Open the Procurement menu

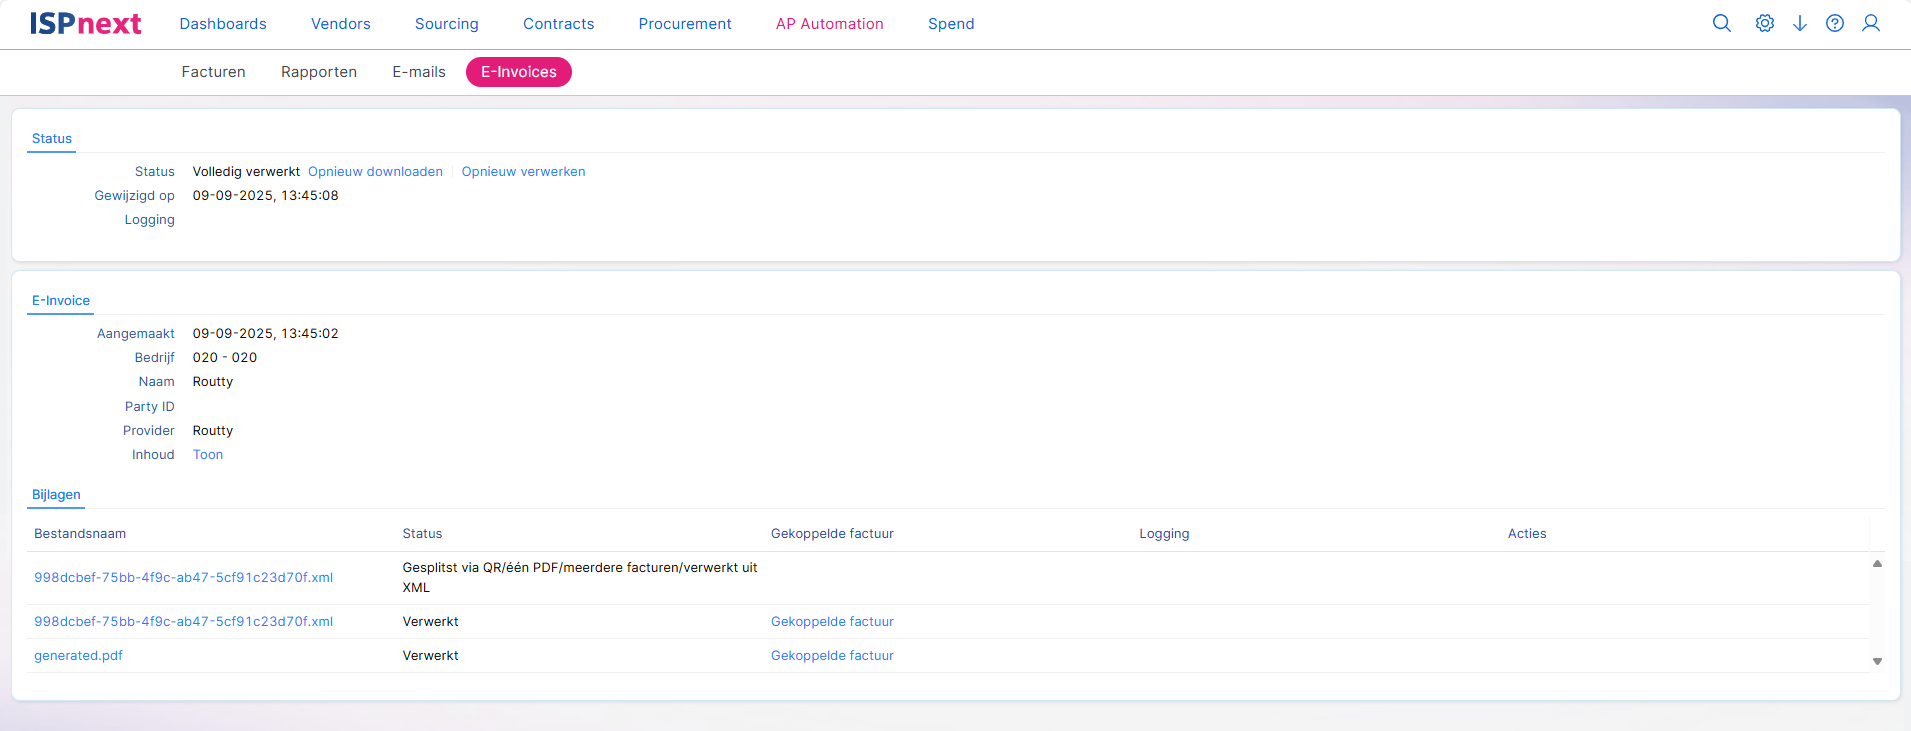tap(685, 24)
